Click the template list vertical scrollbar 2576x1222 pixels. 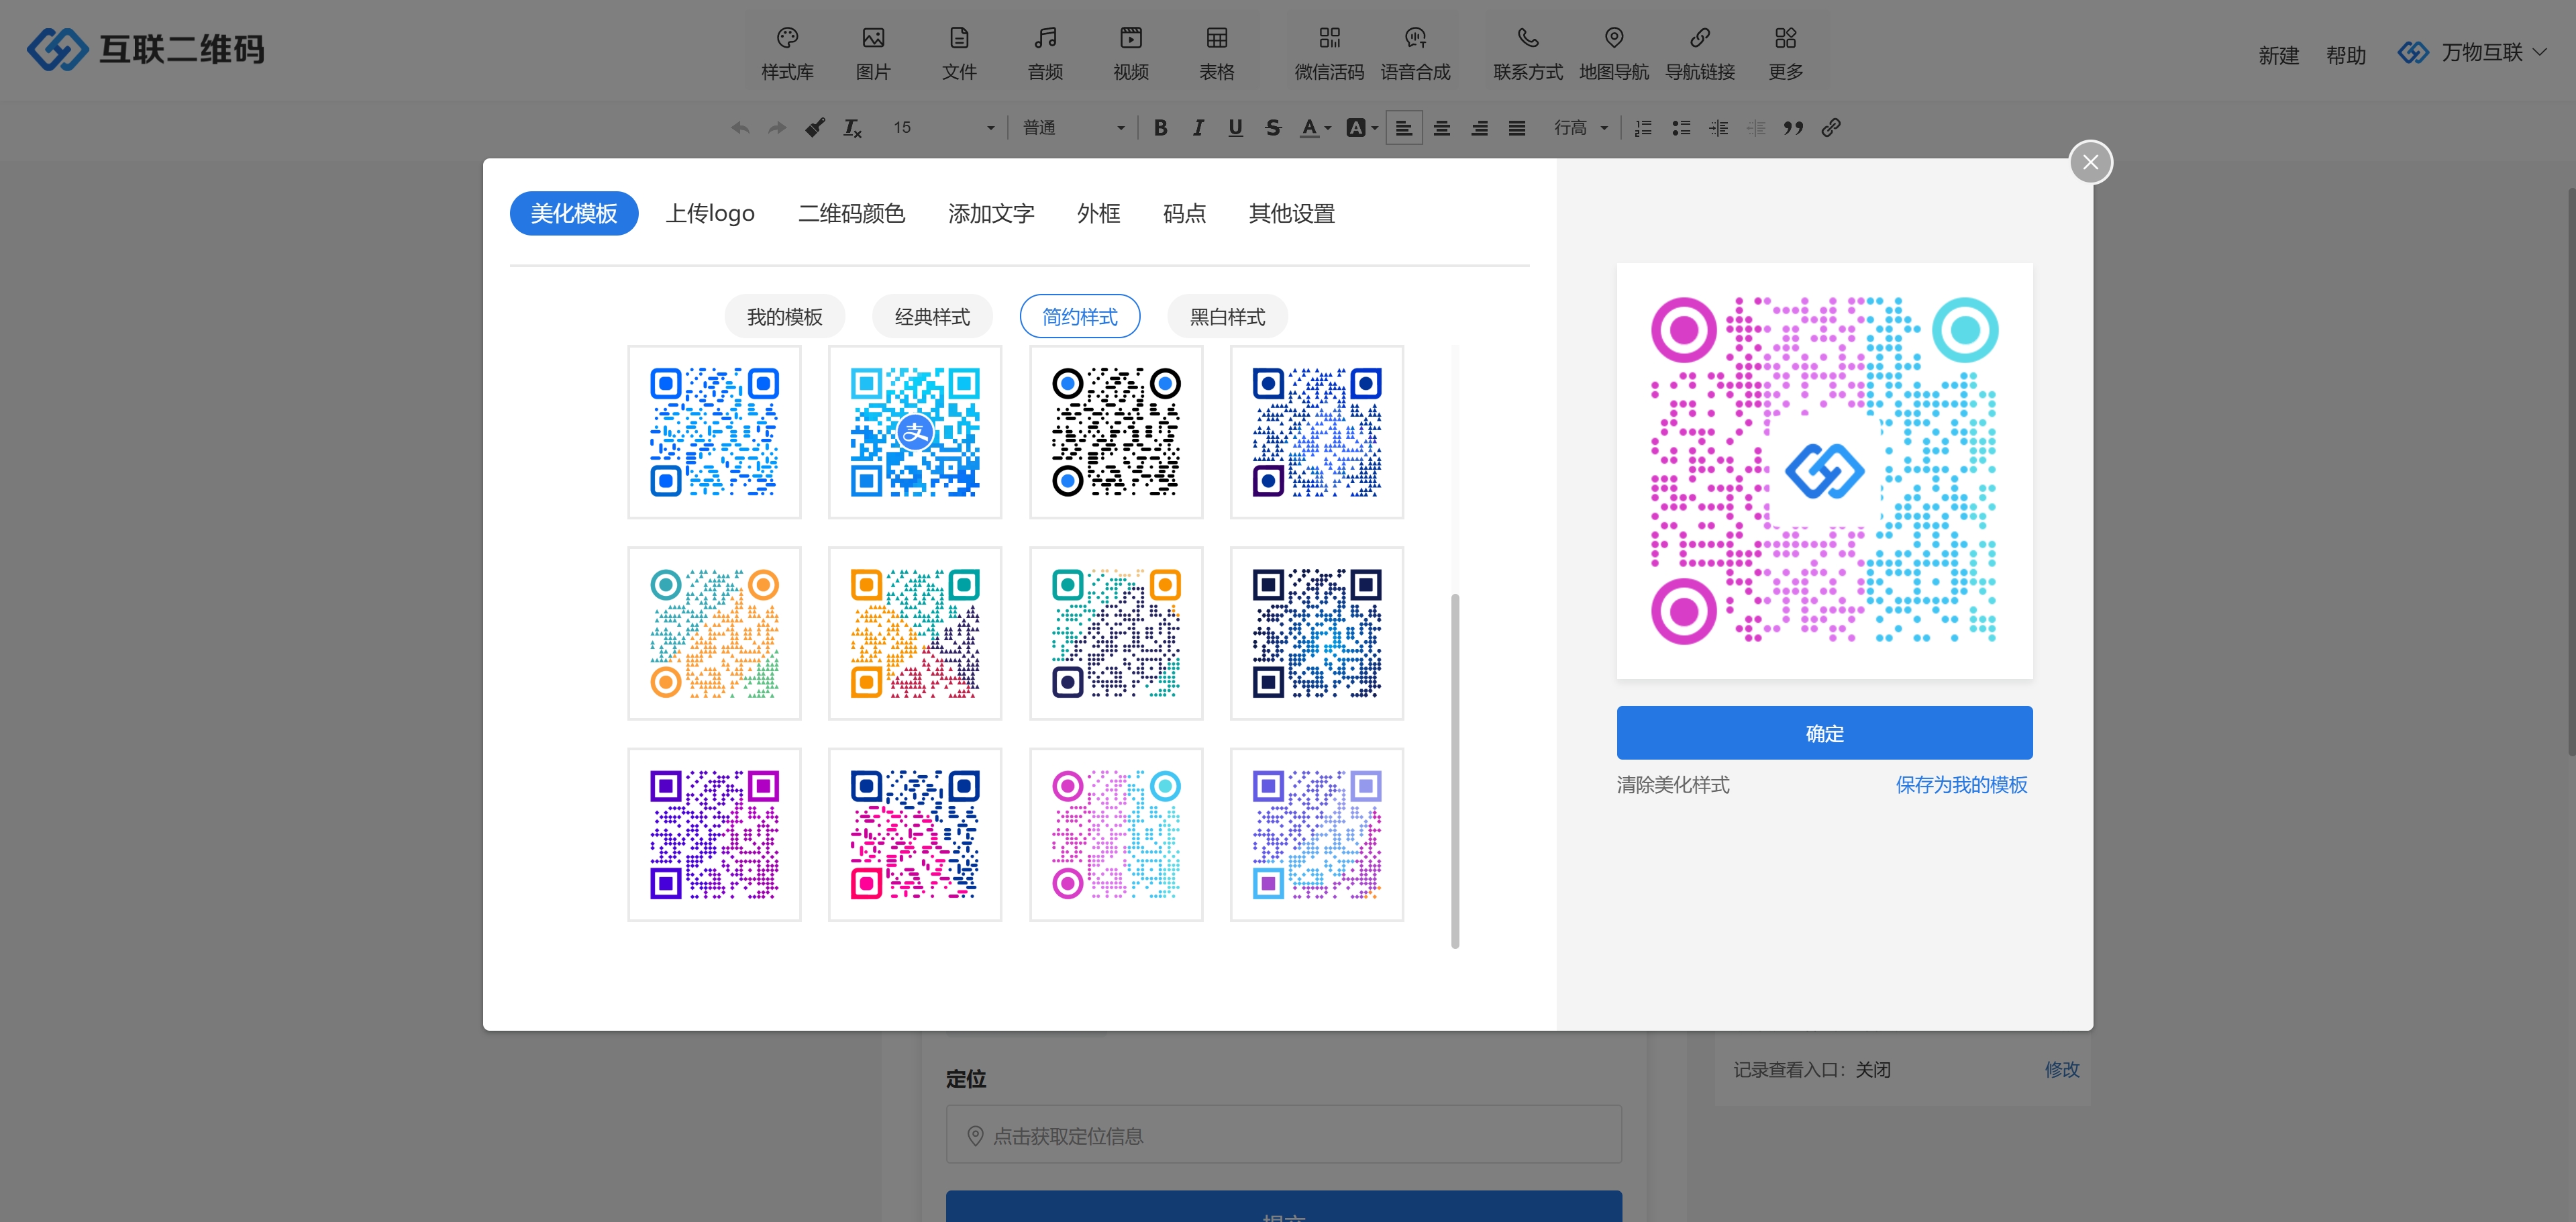1455,770
